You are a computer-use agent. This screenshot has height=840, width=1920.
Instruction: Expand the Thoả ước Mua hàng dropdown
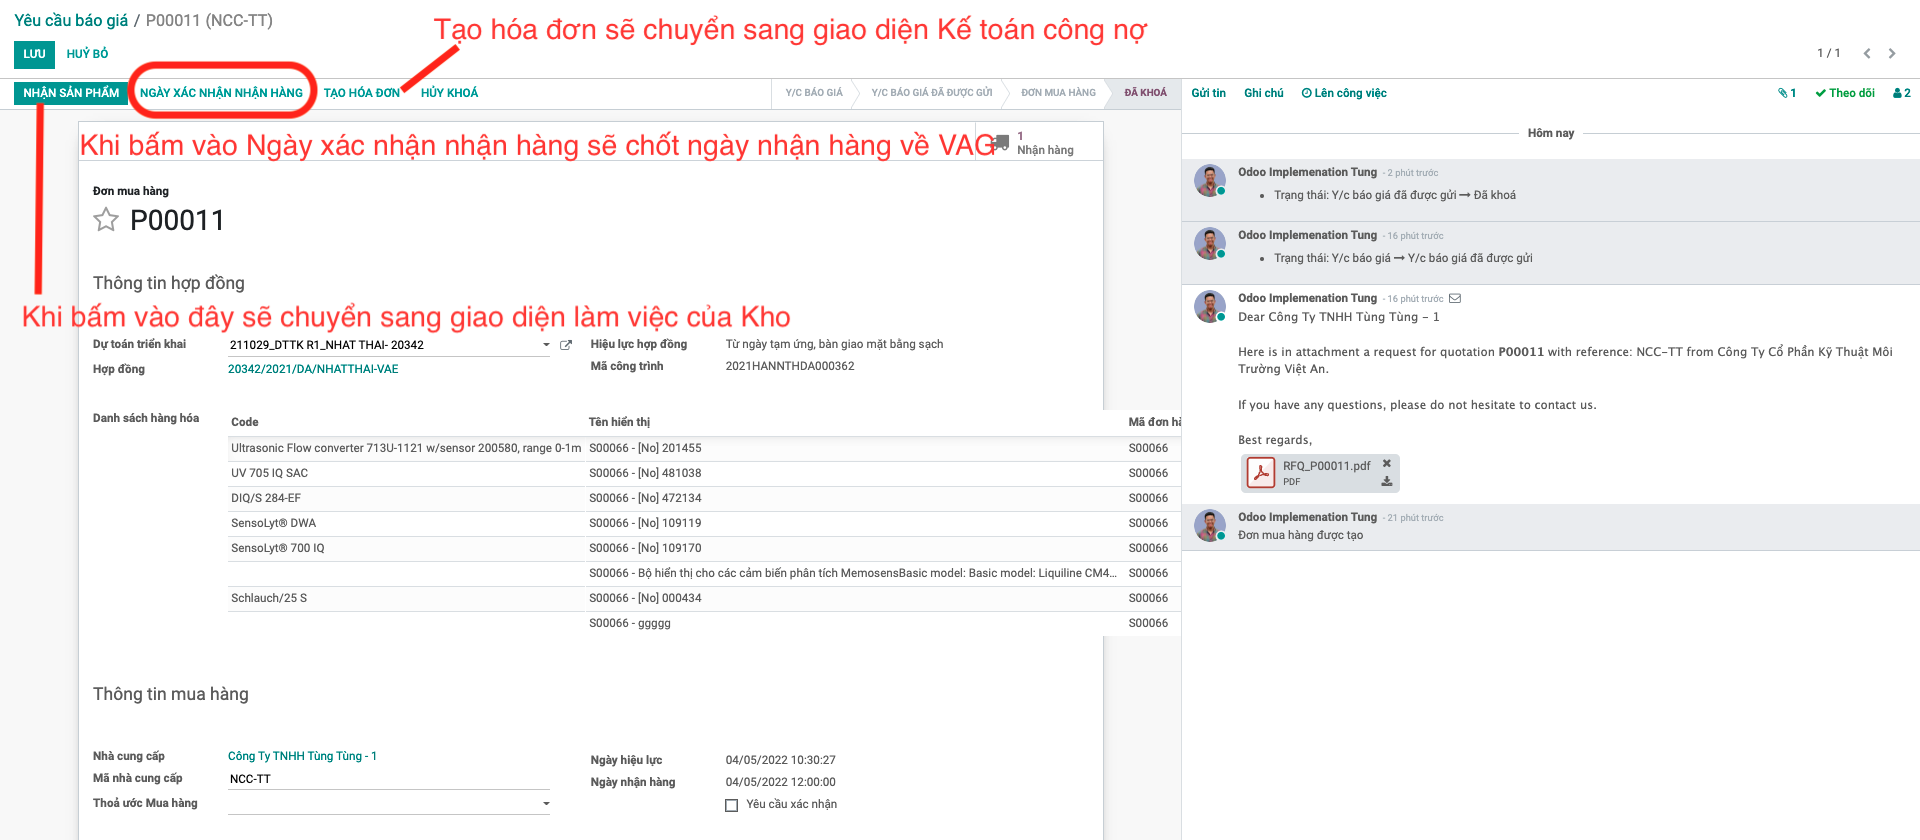(x=546, y=804)
